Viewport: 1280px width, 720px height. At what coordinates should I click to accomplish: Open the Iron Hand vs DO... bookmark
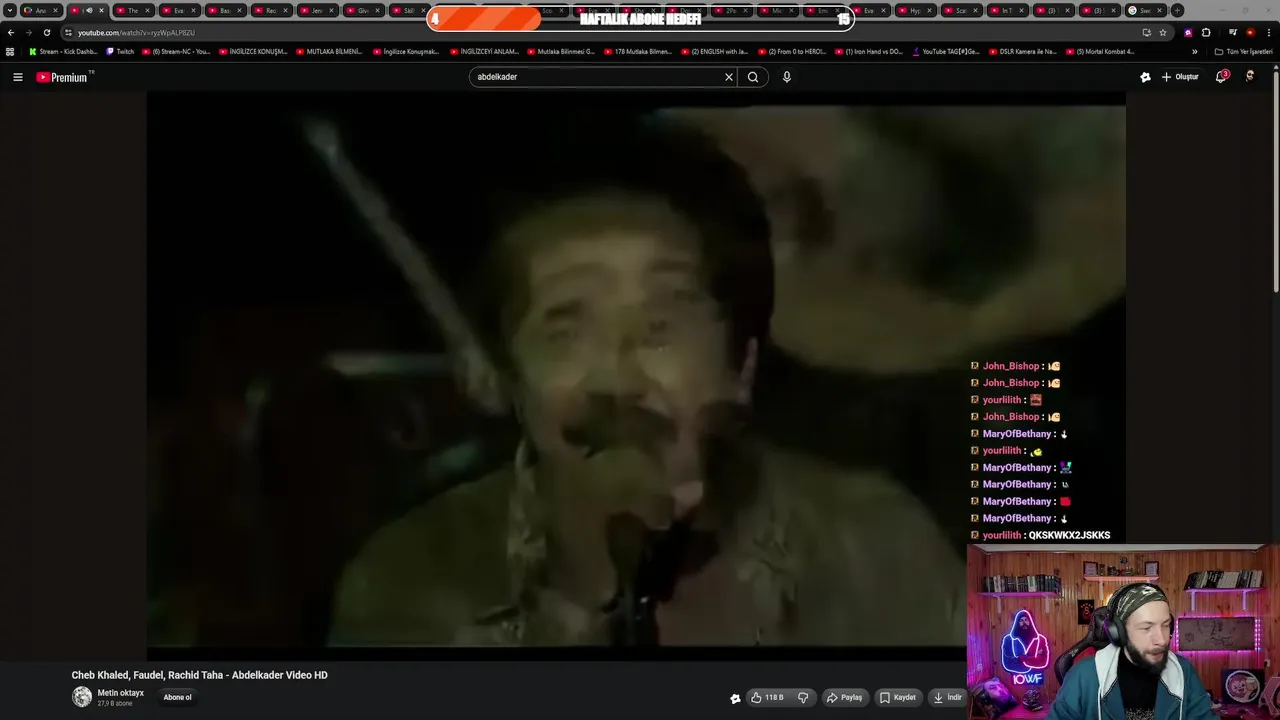pos(868,51)
